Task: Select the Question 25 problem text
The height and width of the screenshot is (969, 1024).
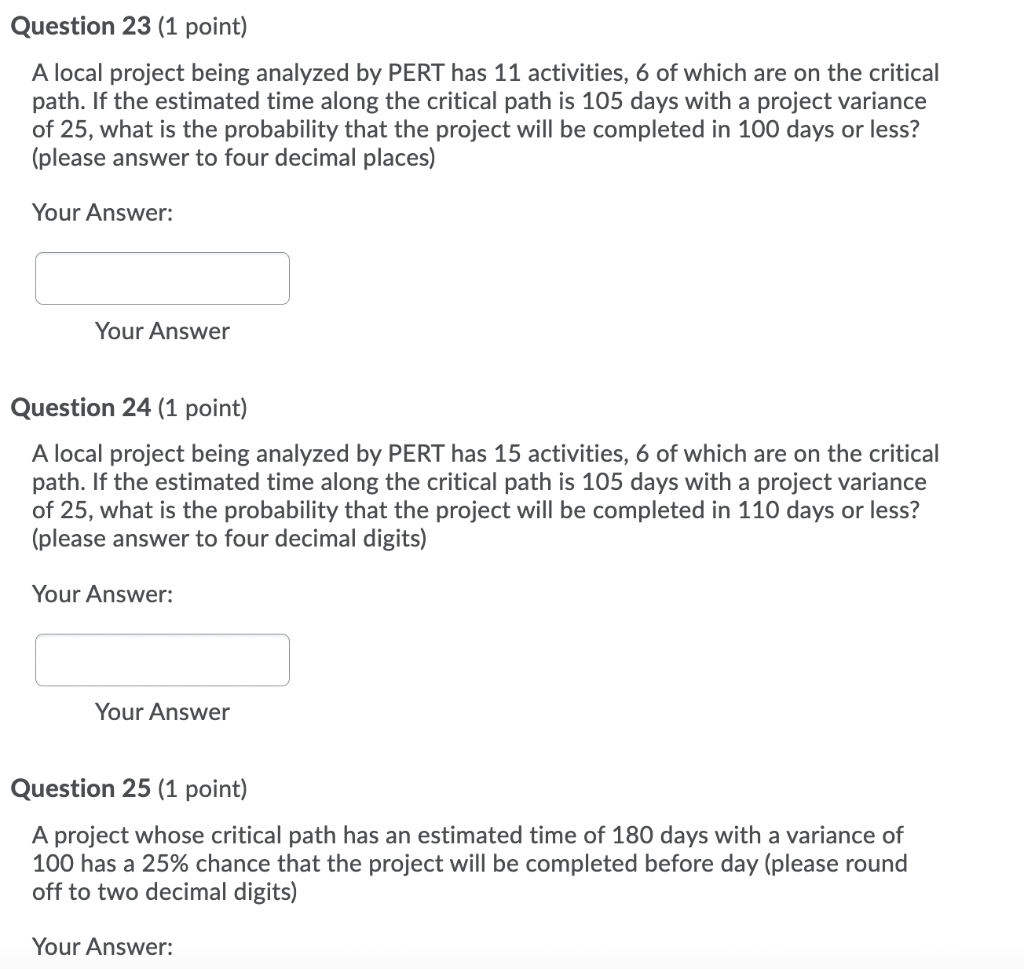Action: click(x=470, y=863)
